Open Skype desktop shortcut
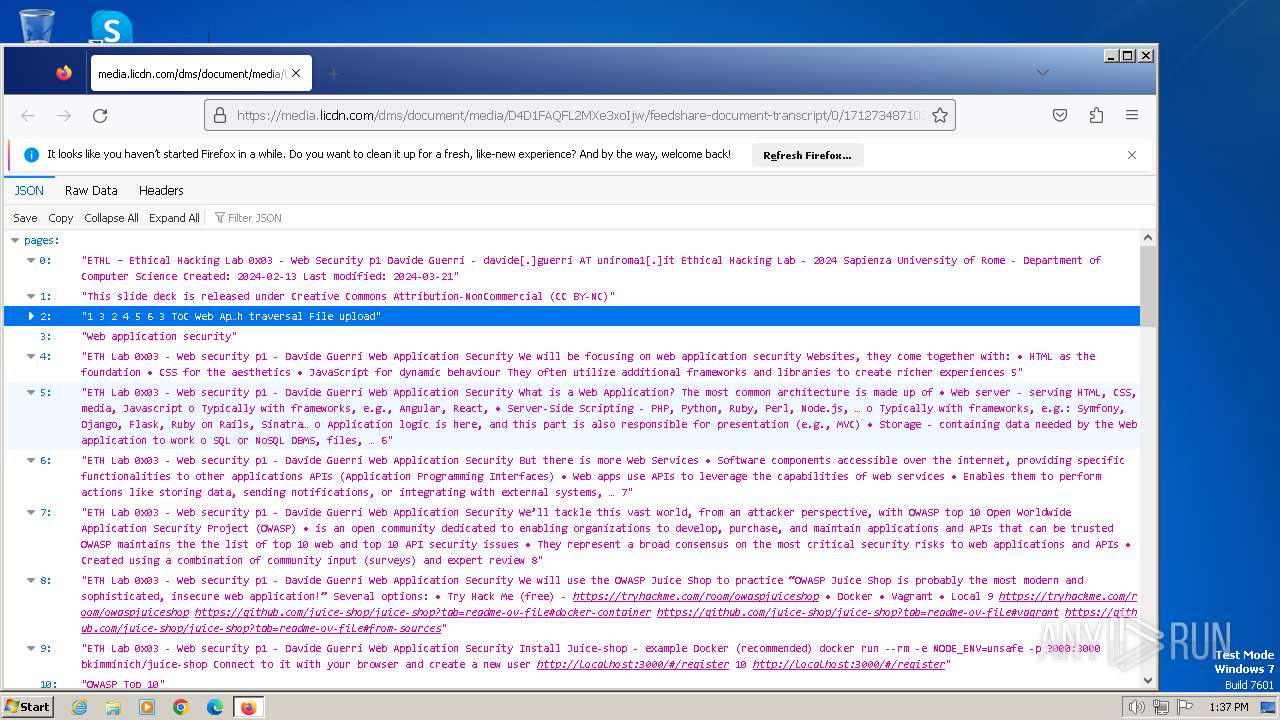Viewport: 1280px width, 720px height. point(111,27)
